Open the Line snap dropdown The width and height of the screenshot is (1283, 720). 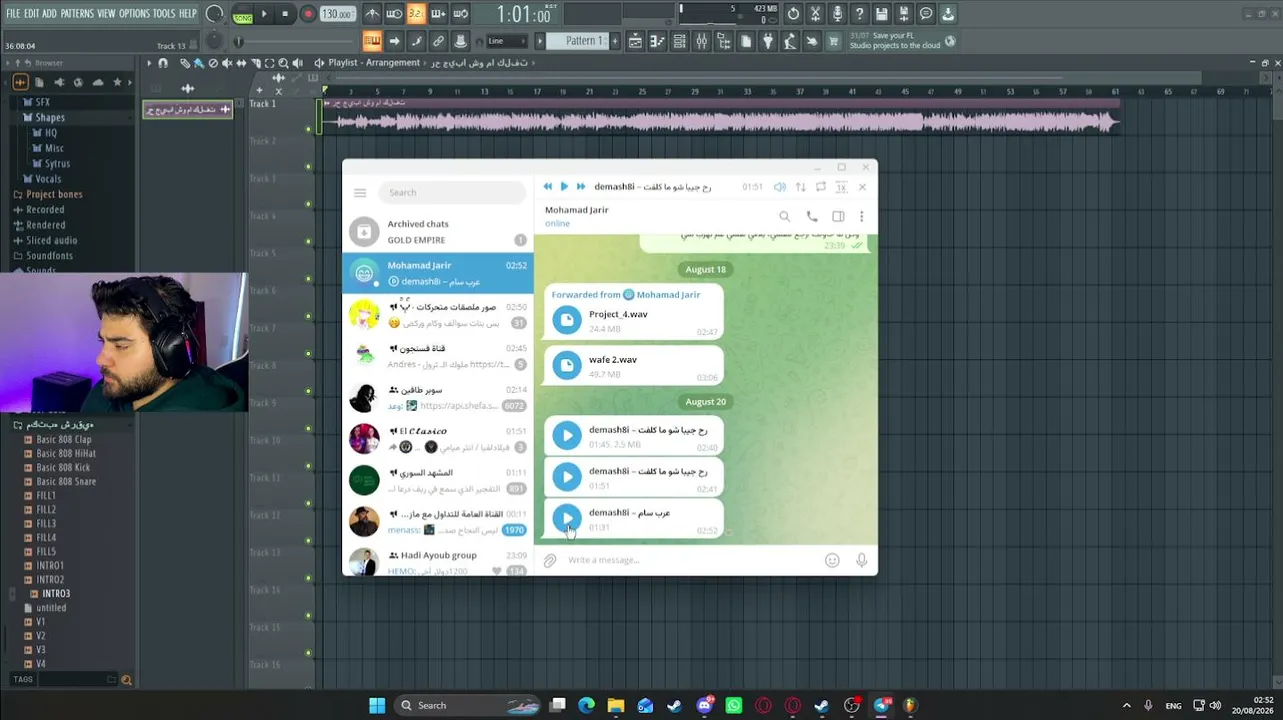[507, 41]
